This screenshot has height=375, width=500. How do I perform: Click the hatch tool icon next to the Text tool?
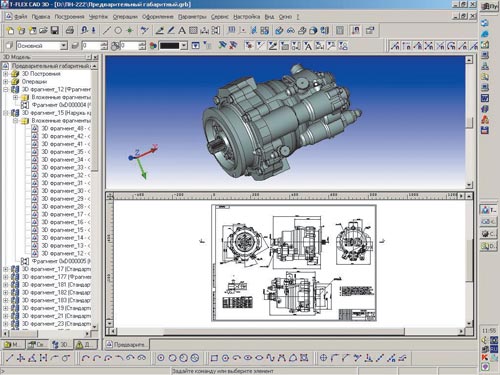193,31
